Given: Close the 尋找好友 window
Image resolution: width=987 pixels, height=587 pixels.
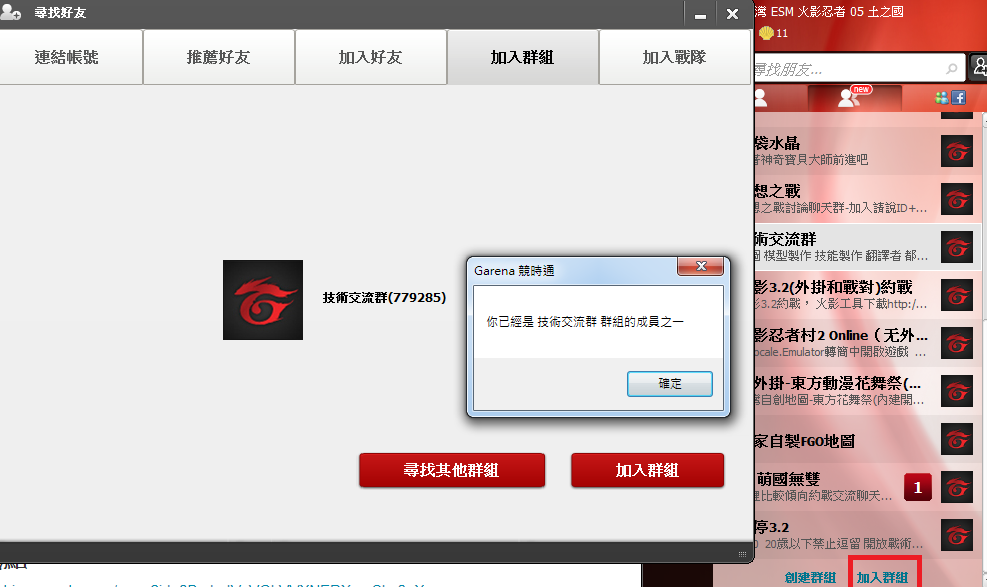Looking at the screenshot, I should (x=732, y=14).
